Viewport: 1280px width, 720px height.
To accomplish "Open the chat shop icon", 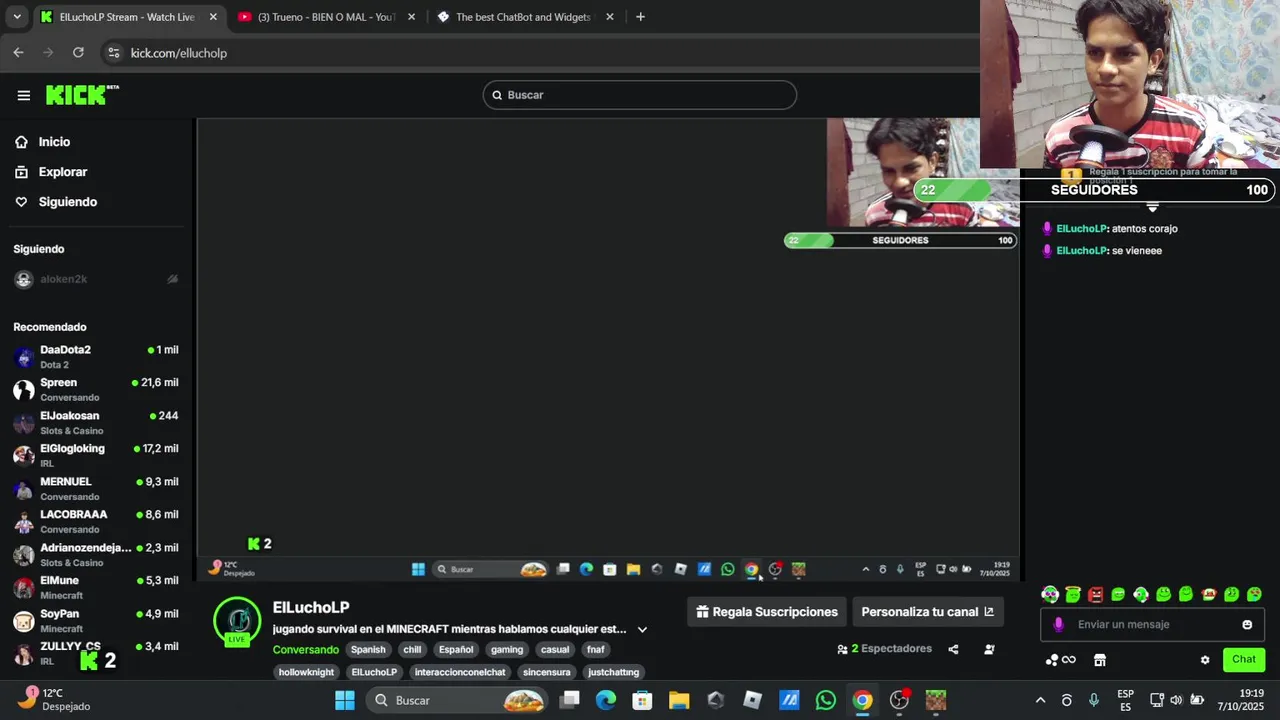I will tap(1100, 660).
